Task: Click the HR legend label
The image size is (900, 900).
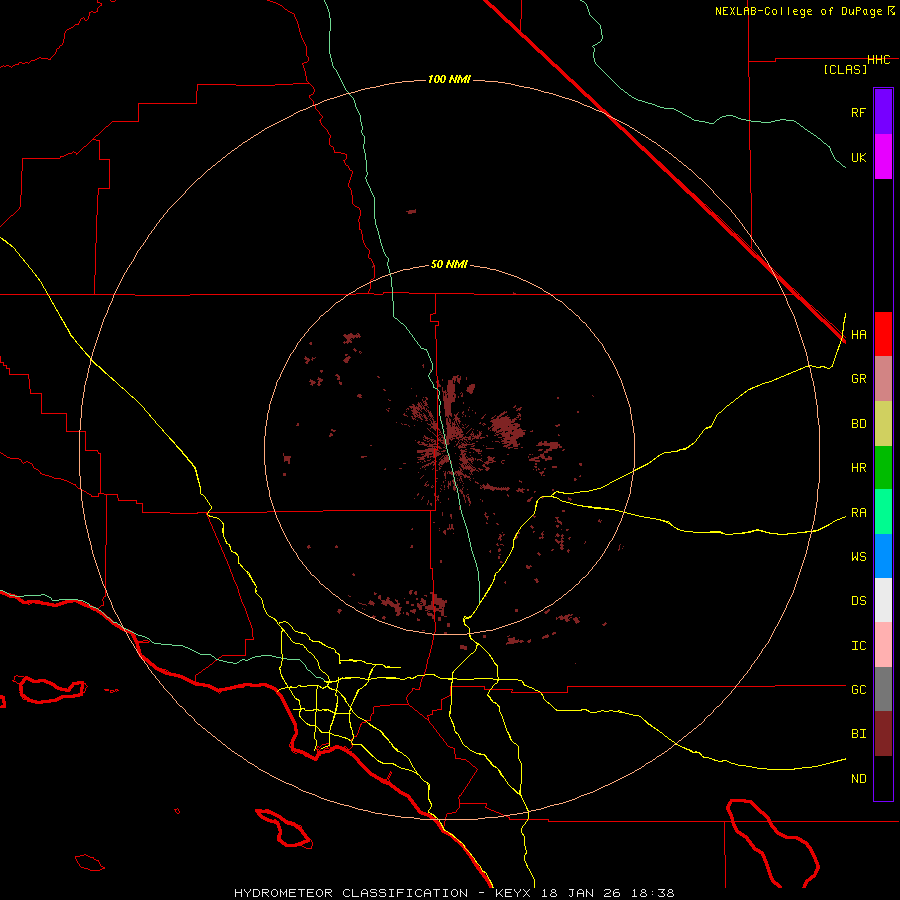Action: pyautogui.click(x=858, y=468)
